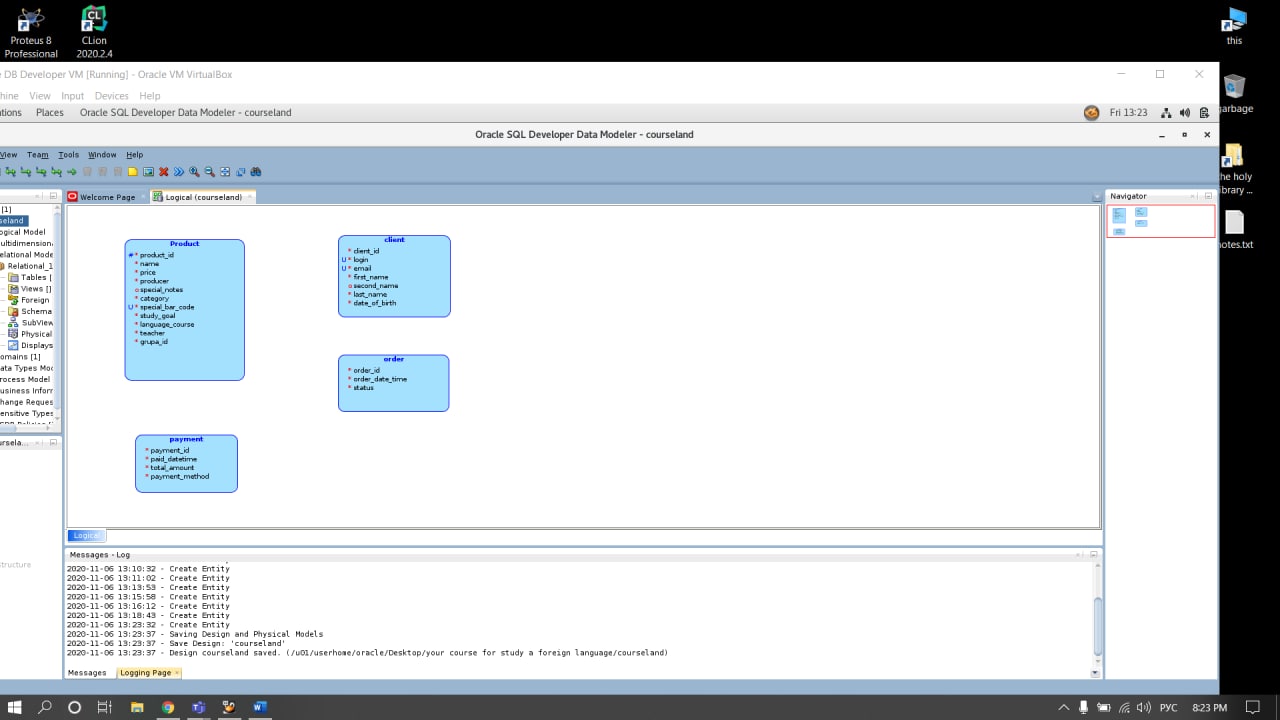Open Microsoft Word from Windows taskbar

[x=260, y=707]
